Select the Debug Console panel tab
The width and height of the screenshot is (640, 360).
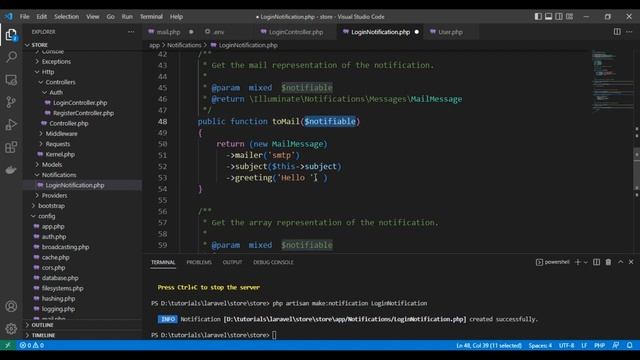coord(273,262)
